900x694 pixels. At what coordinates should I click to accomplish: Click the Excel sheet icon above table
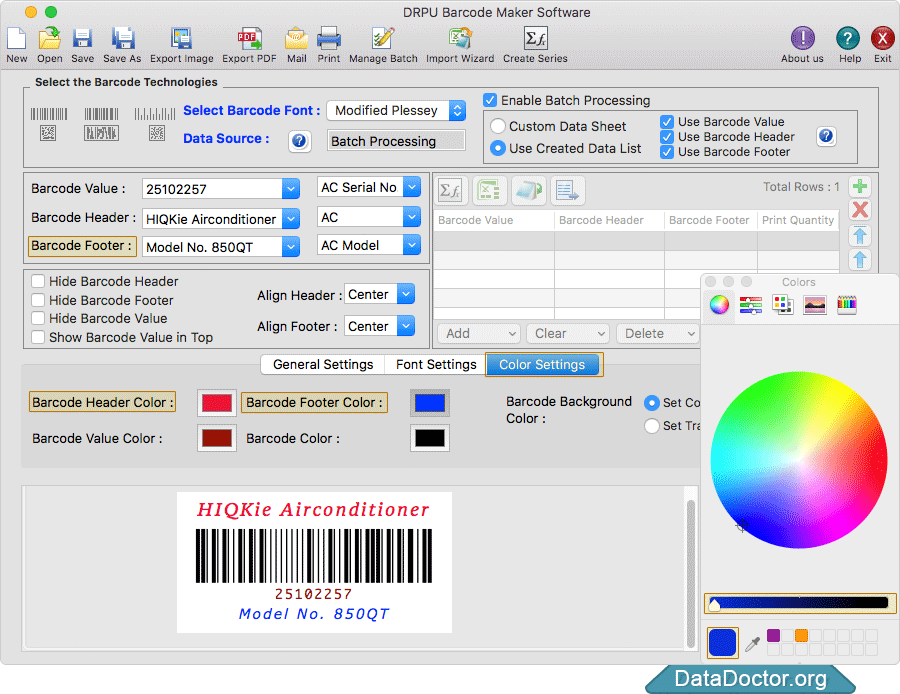pos(489,190)
